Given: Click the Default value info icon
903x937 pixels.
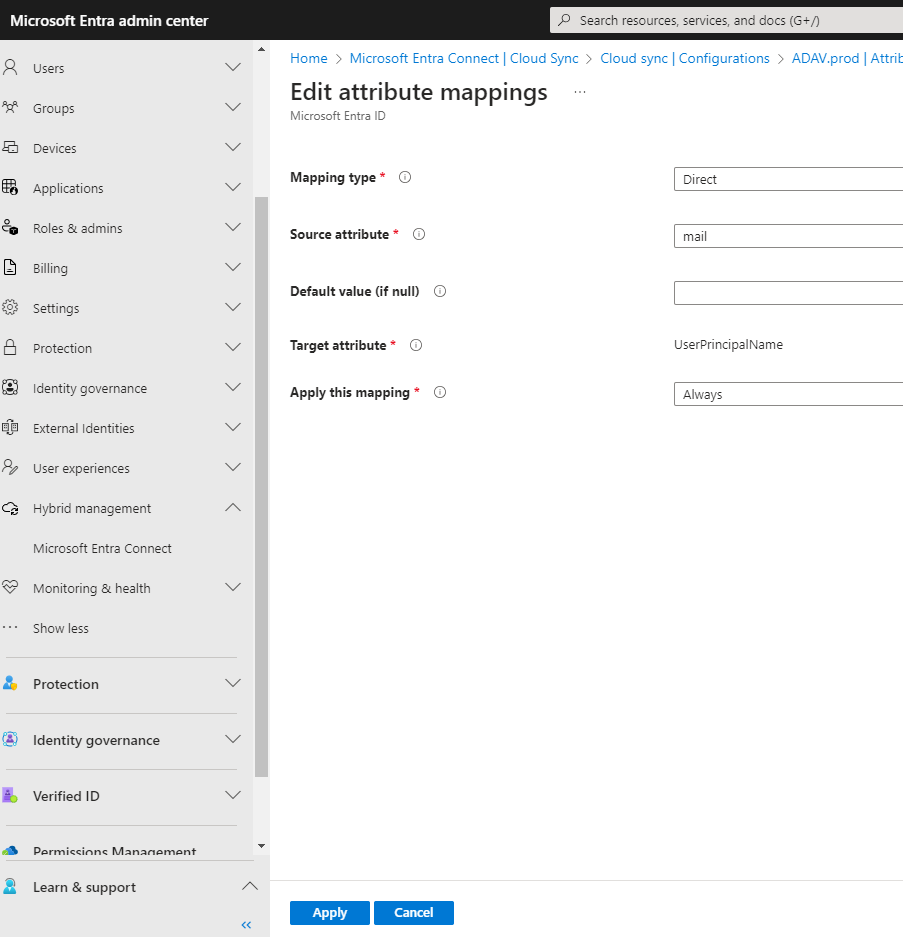Looking at the screenshot, I should (440, 292).
